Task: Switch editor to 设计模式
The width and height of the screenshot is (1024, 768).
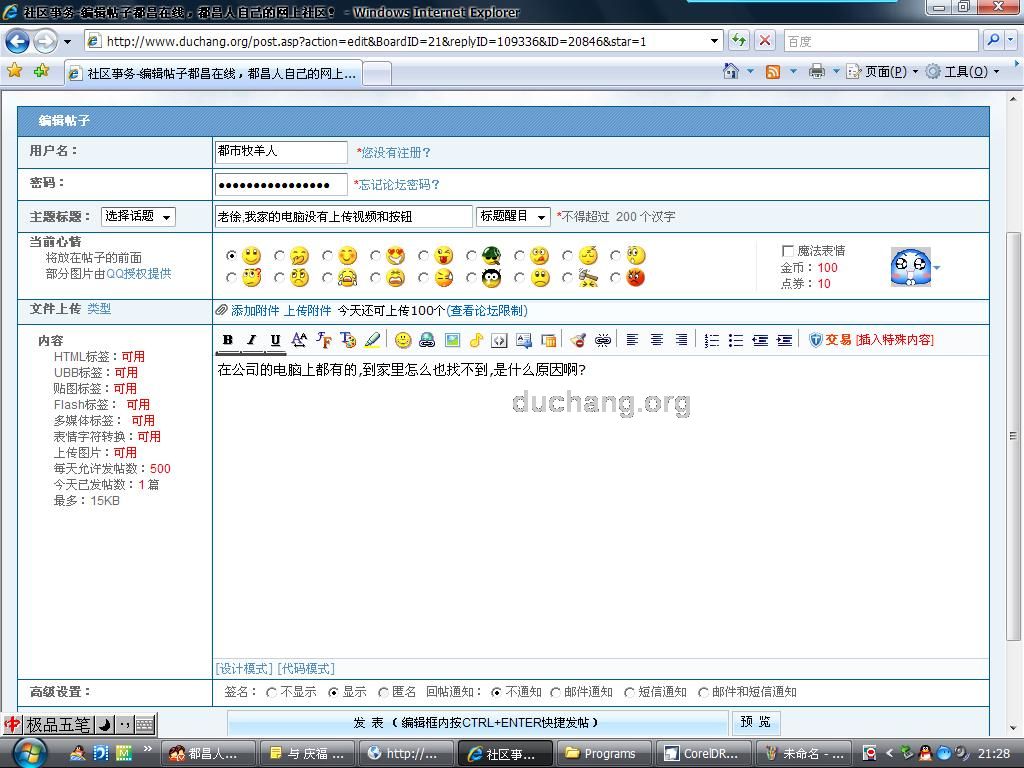Action: click(x=244, y=669)
